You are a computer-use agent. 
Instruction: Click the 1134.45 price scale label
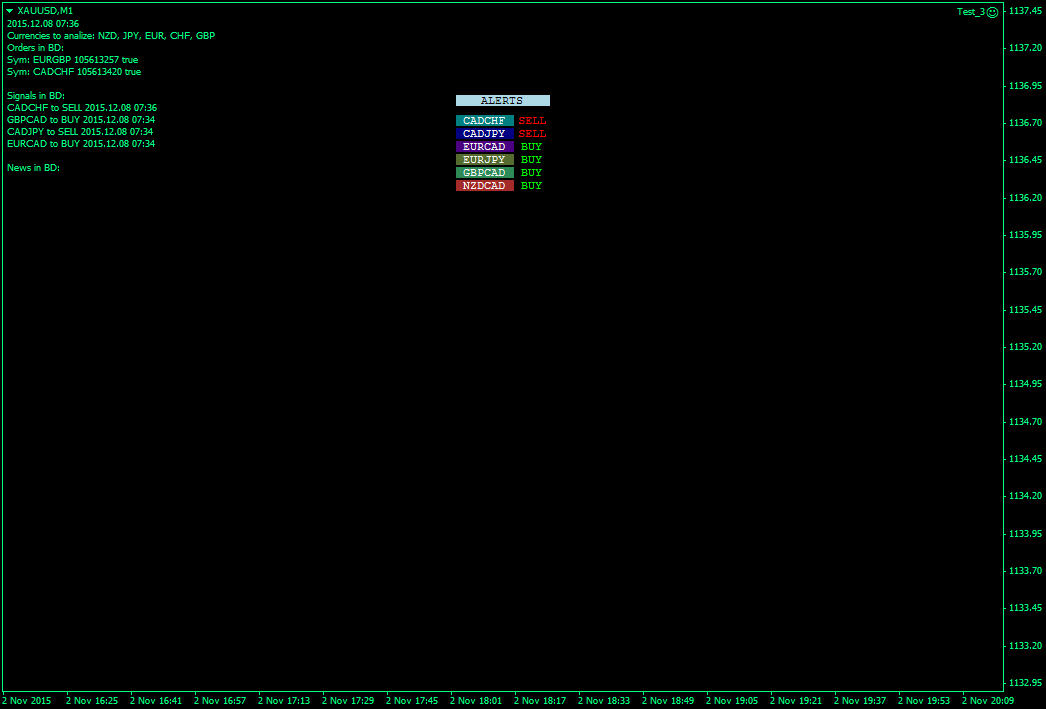1025,459
